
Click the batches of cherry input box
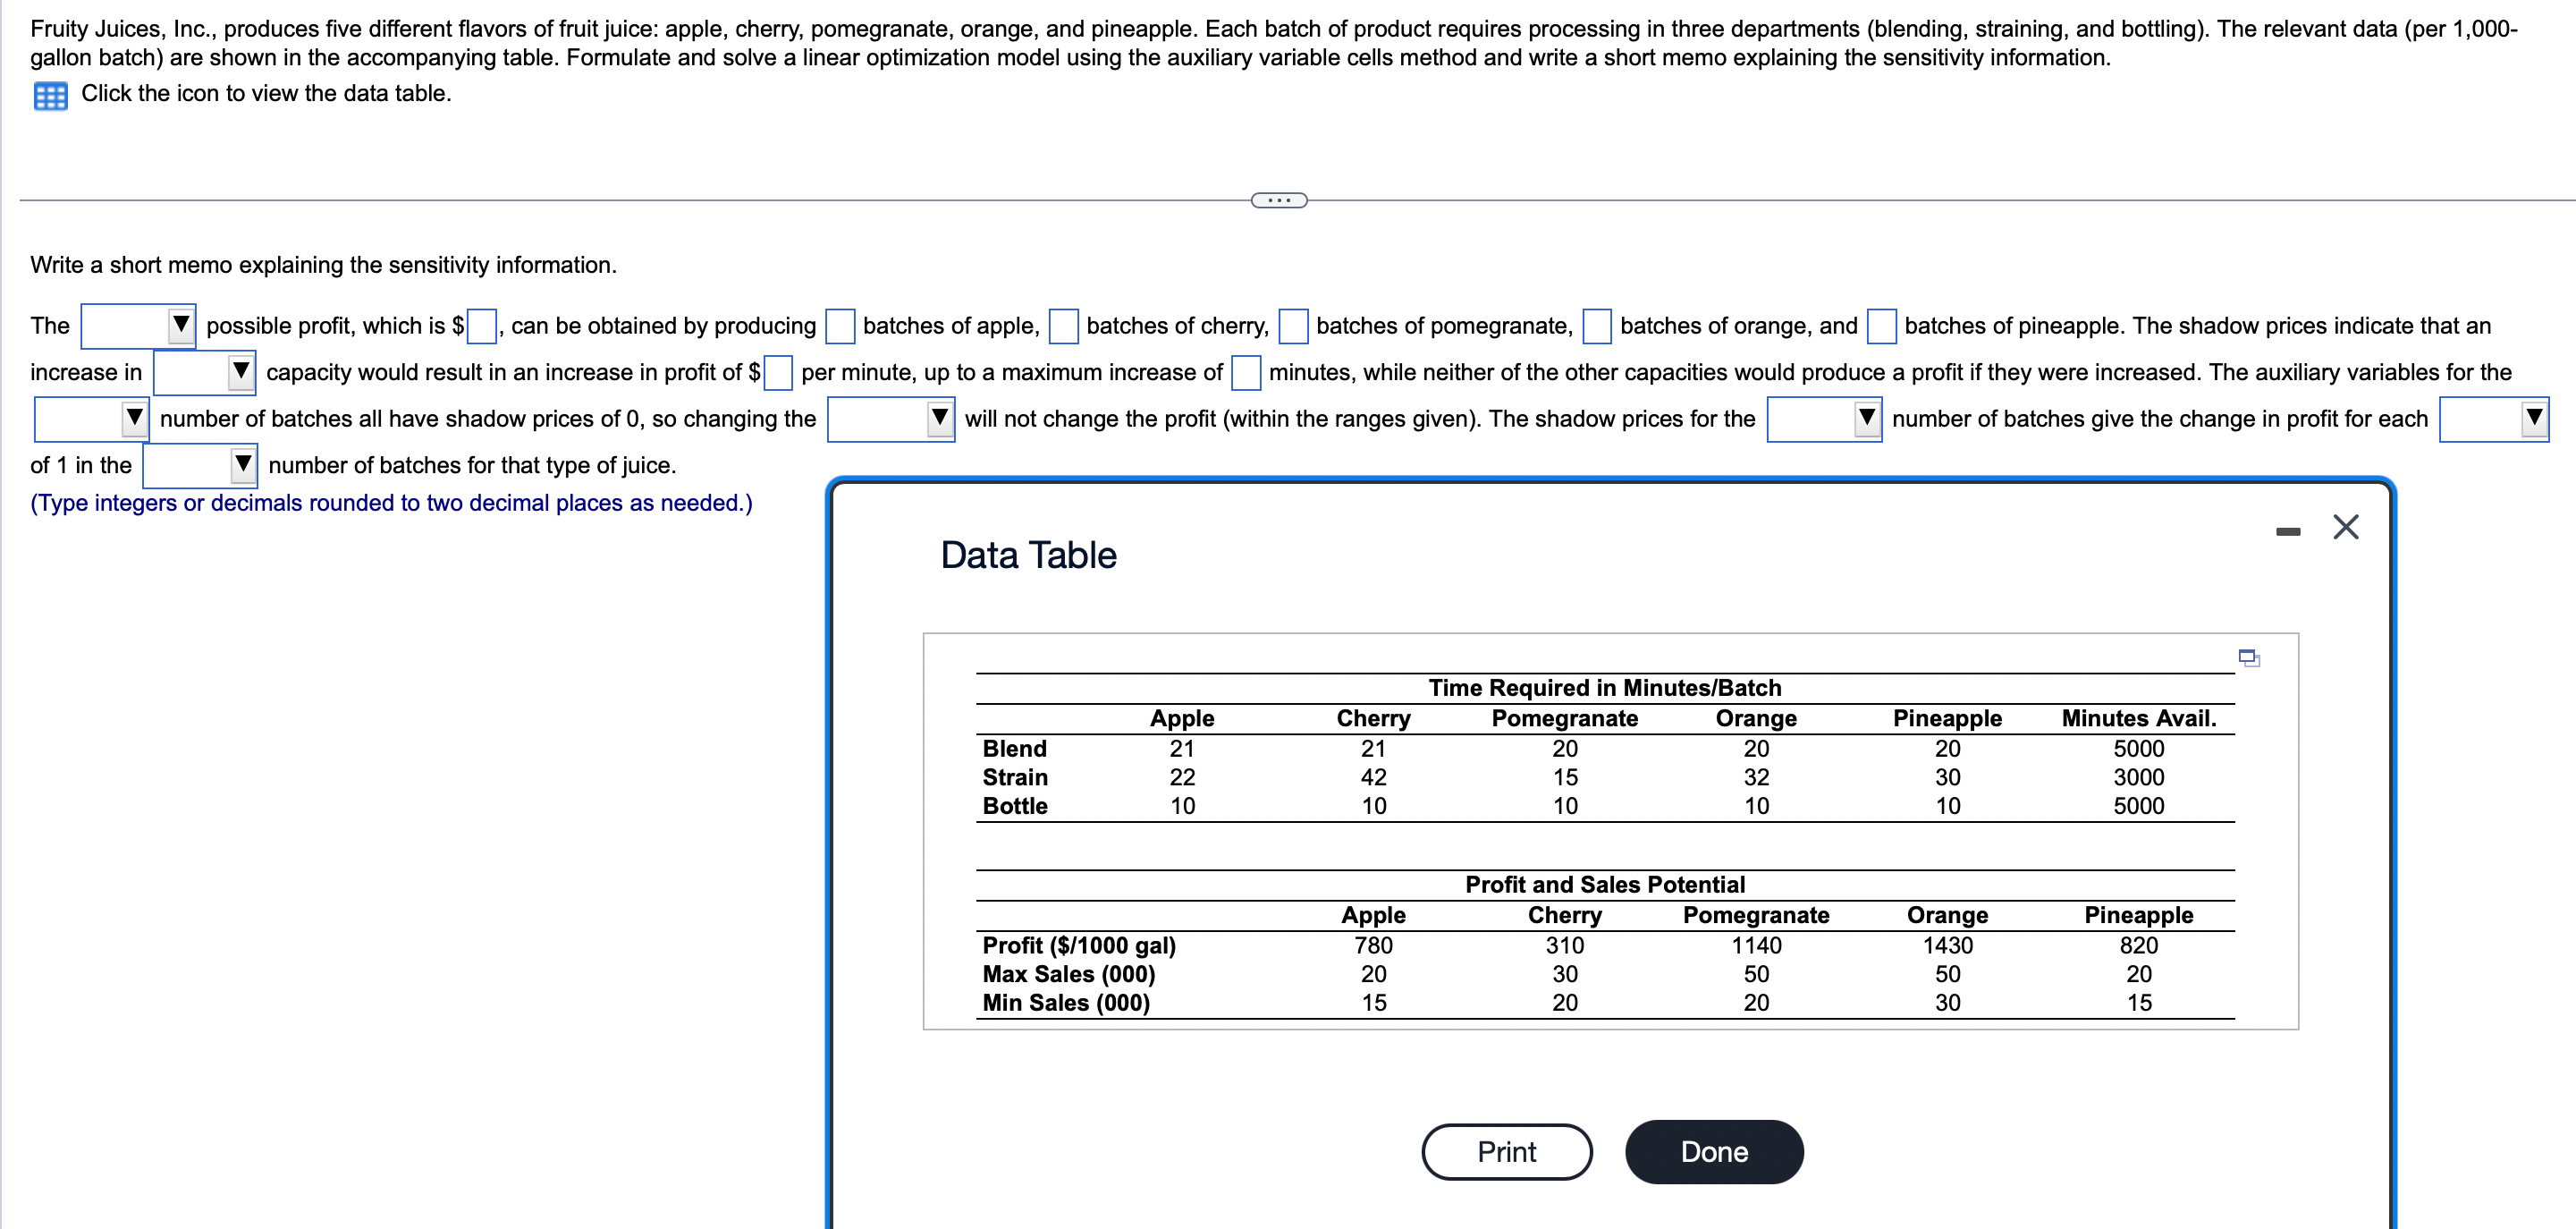click(1063, 327)
